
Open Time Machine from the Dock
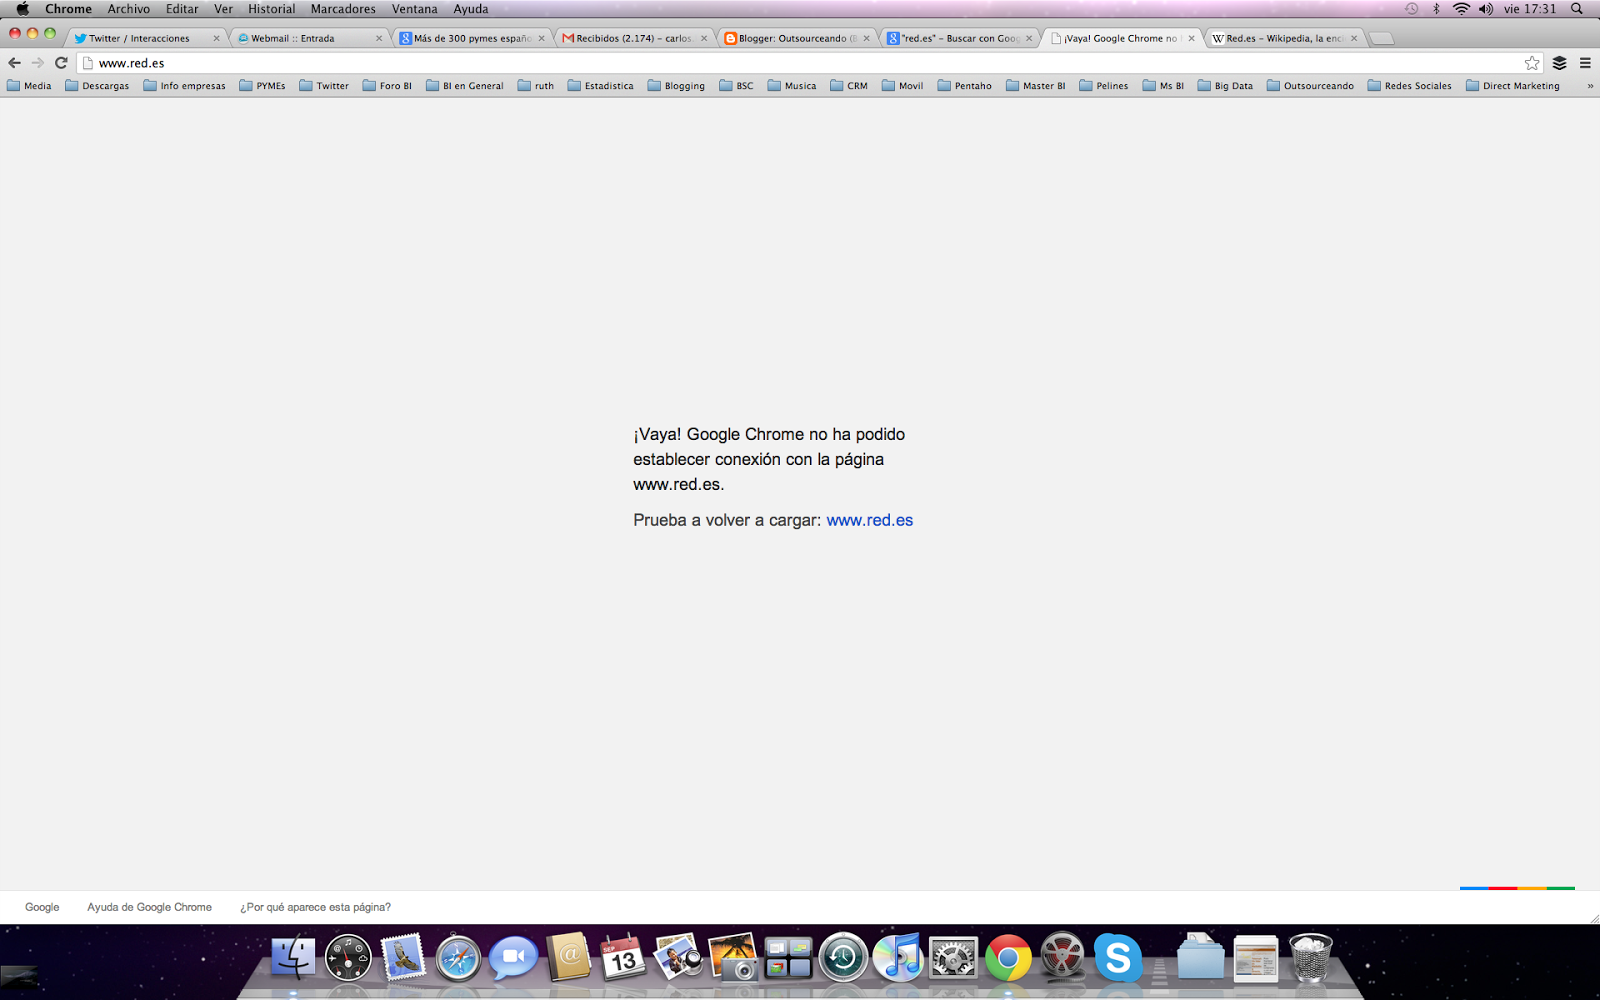tap(843, 958)
